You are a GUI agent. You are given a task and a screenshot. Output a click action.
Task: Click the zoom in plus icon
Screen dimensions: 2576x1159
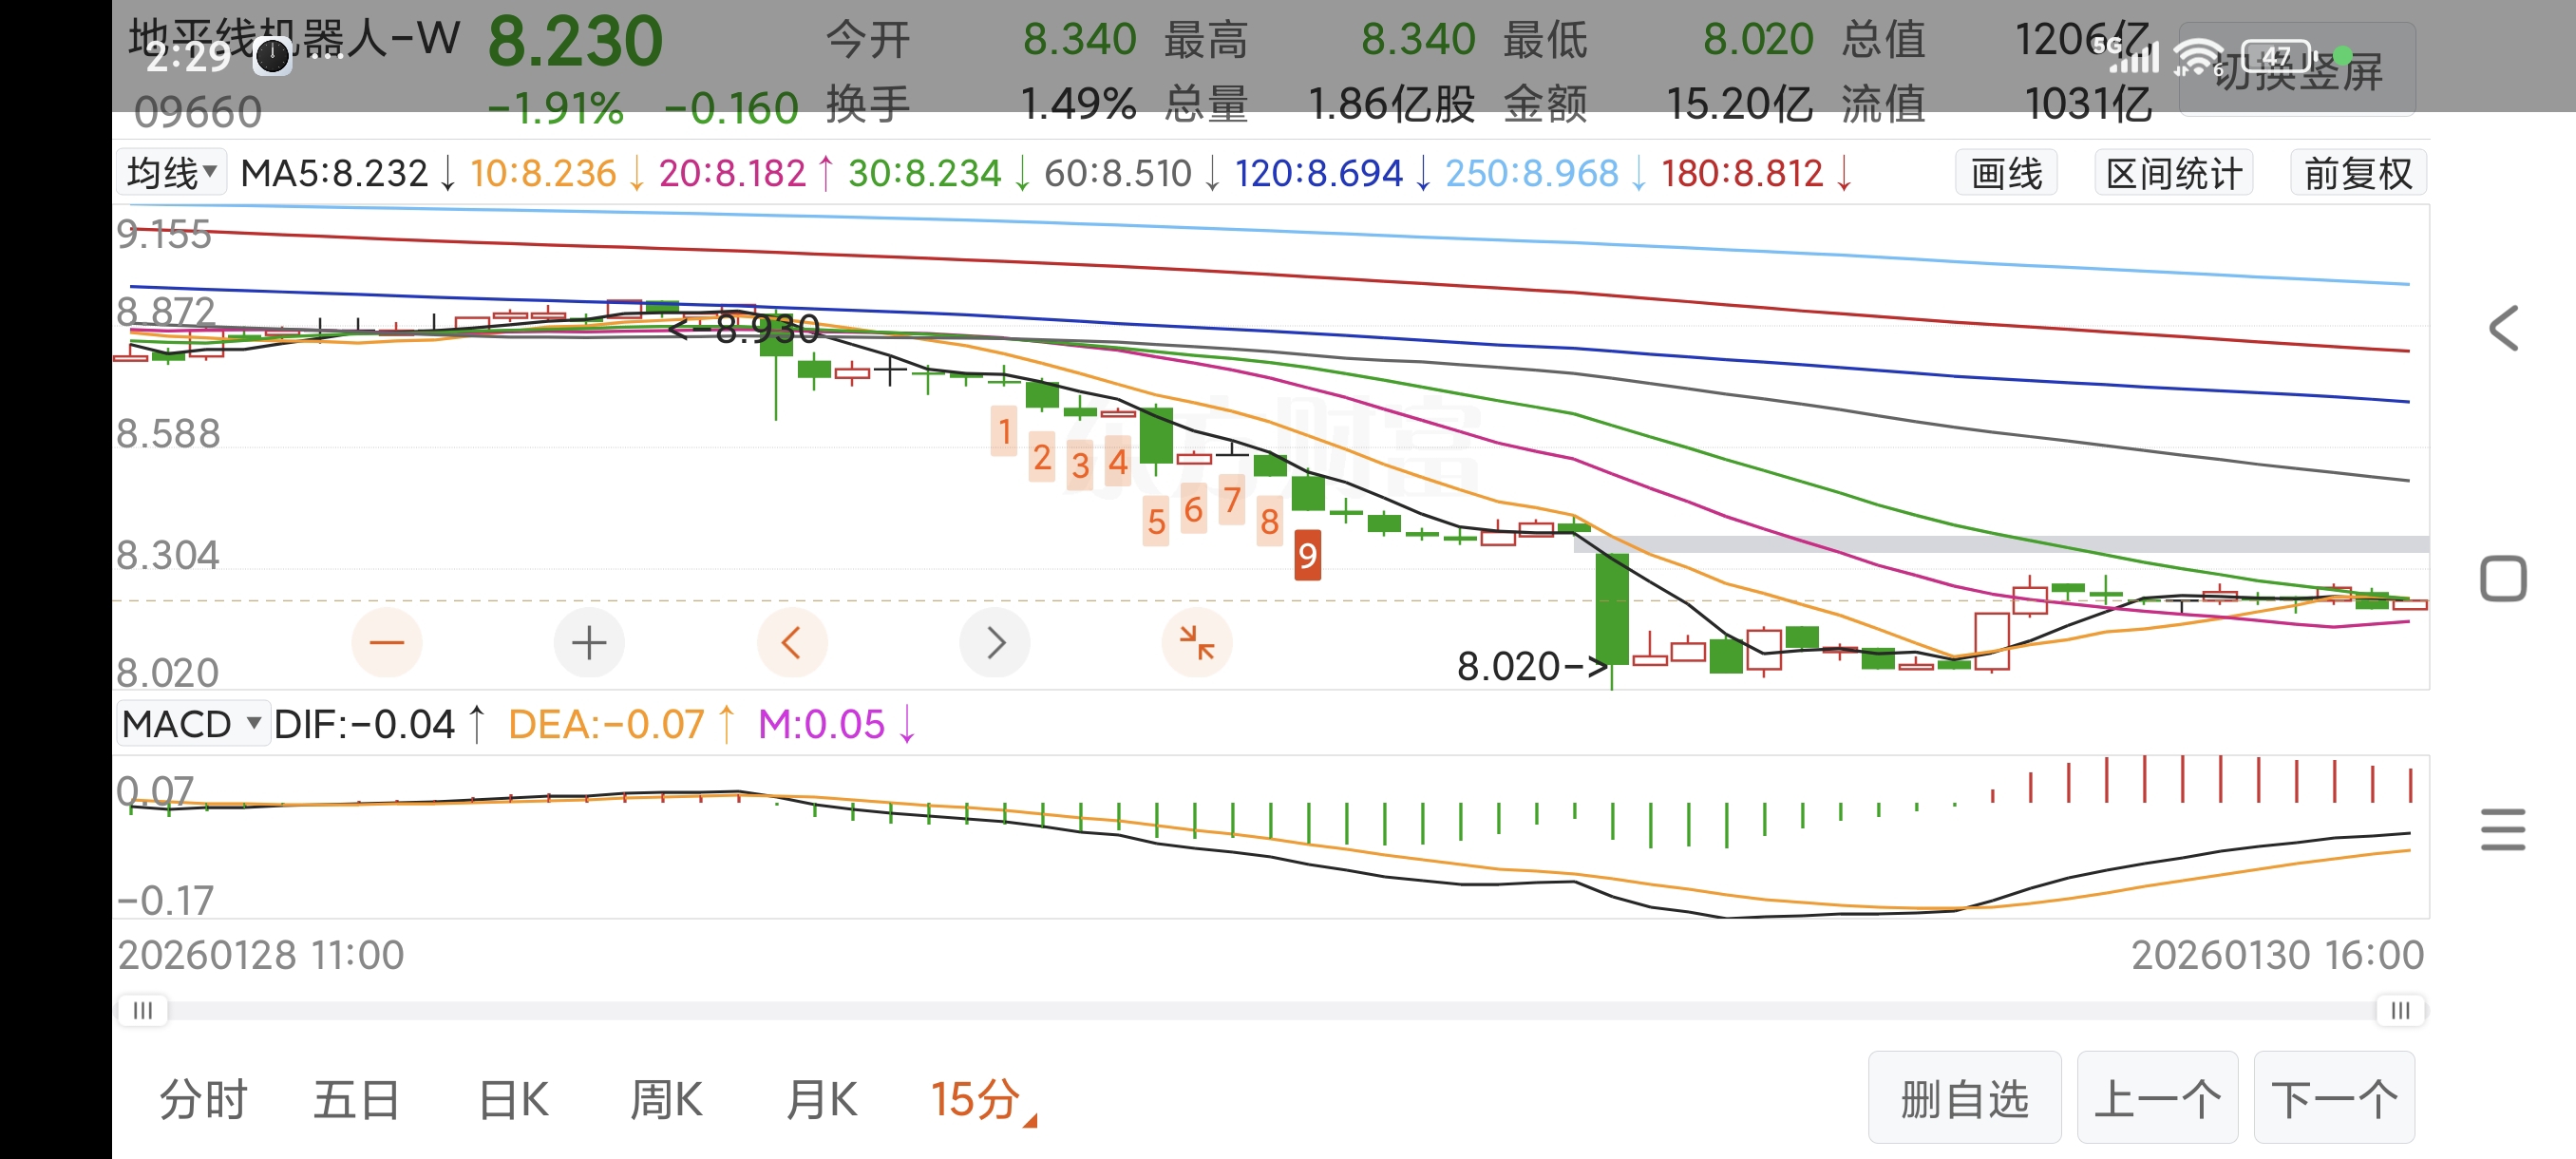(589, 642)
